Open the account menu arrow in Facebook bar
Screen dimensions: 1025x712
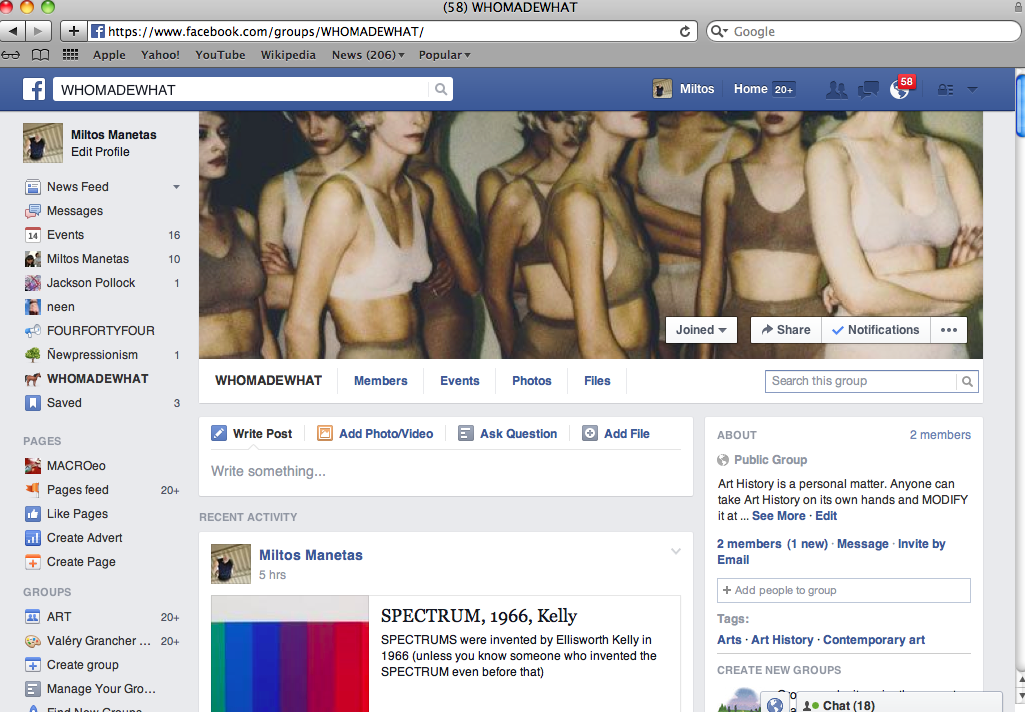point(972,90)
